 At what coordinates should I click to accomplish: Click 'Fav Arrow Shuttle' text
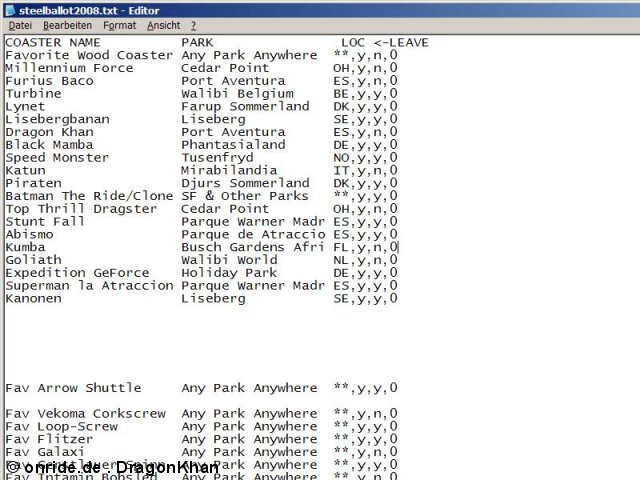(x=73, y=388)
